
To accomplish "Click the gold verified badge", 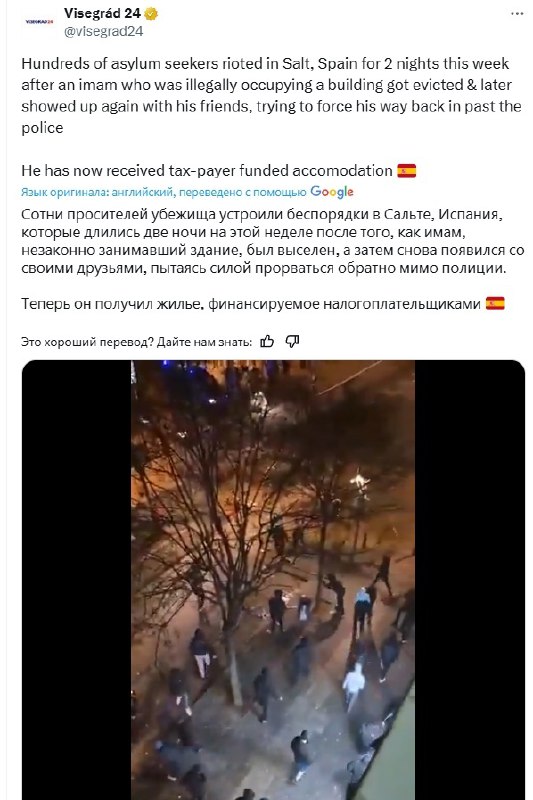I will [151, 14].
